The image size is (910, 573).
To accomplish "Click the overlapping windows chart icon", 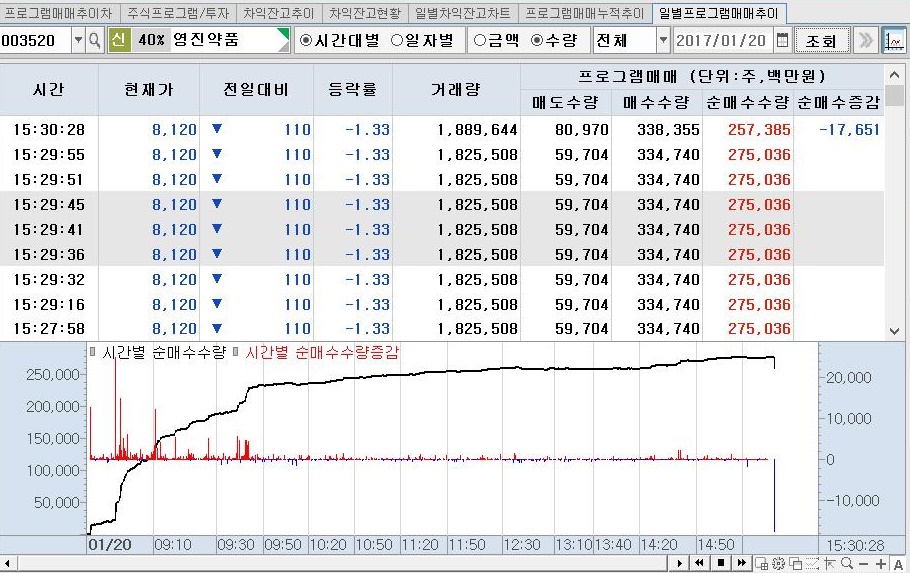I will (796, 563).
